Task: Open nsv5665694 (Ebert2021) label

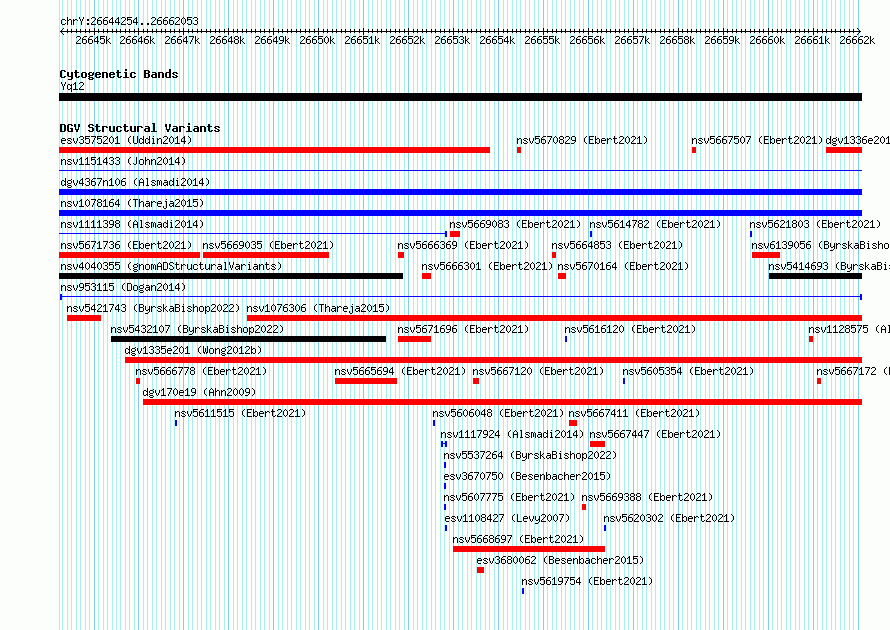Action: tap(400, 371)
